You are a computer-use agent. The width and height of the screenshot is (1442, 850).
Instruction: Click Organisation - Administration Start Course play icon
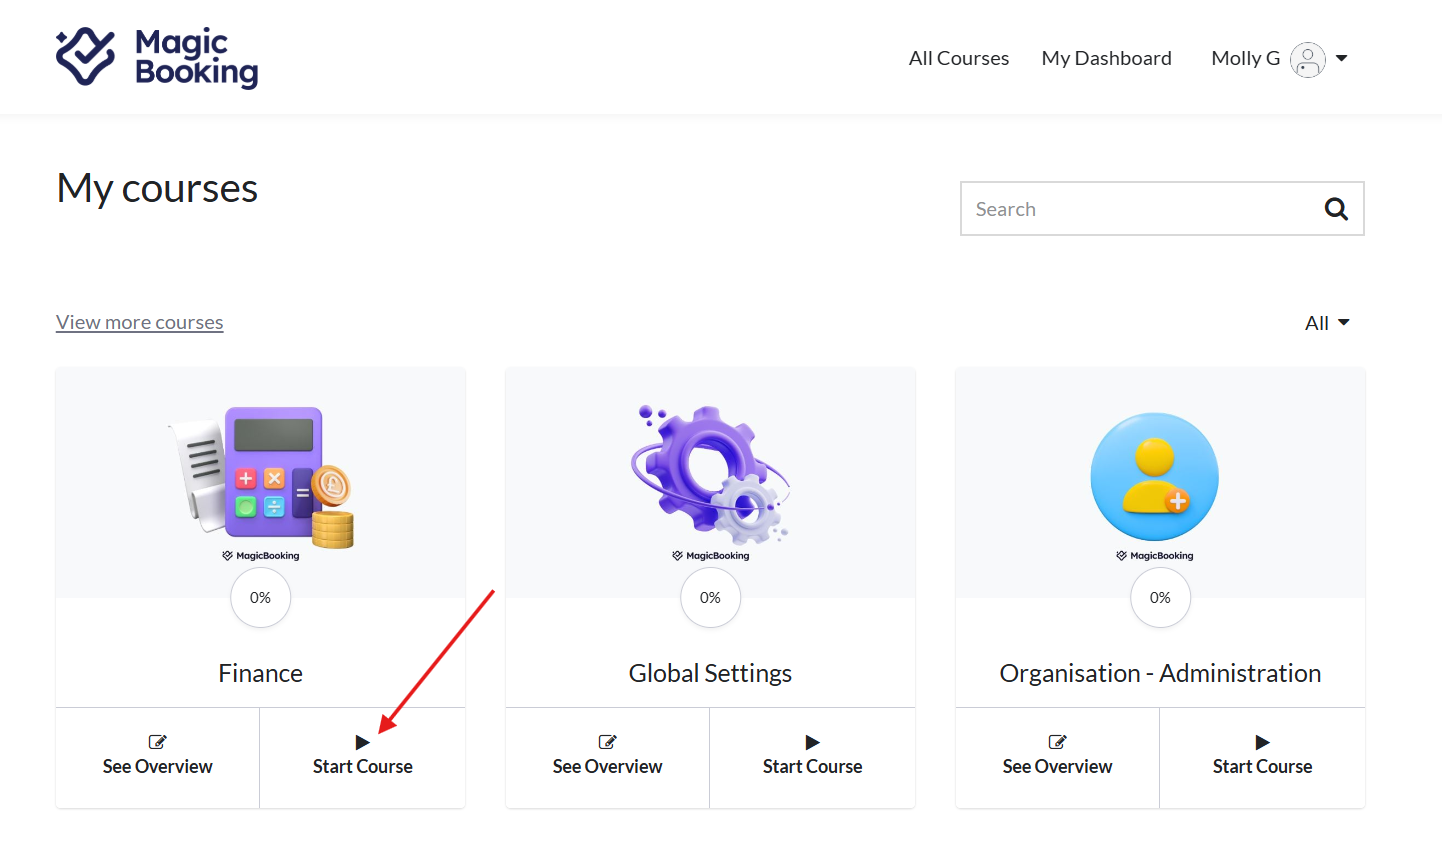[x=1262, y=742]
